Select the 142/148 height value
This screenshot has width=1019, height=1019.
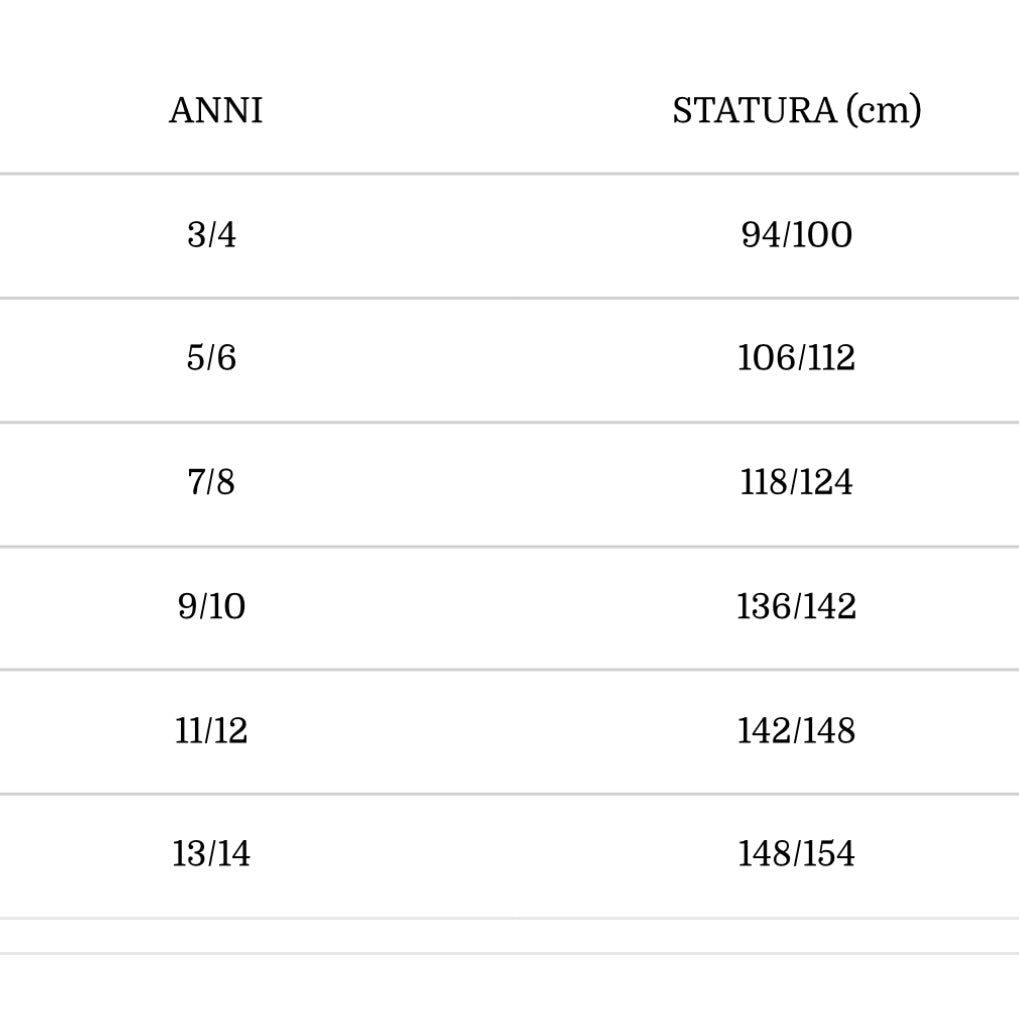[796, 731]
